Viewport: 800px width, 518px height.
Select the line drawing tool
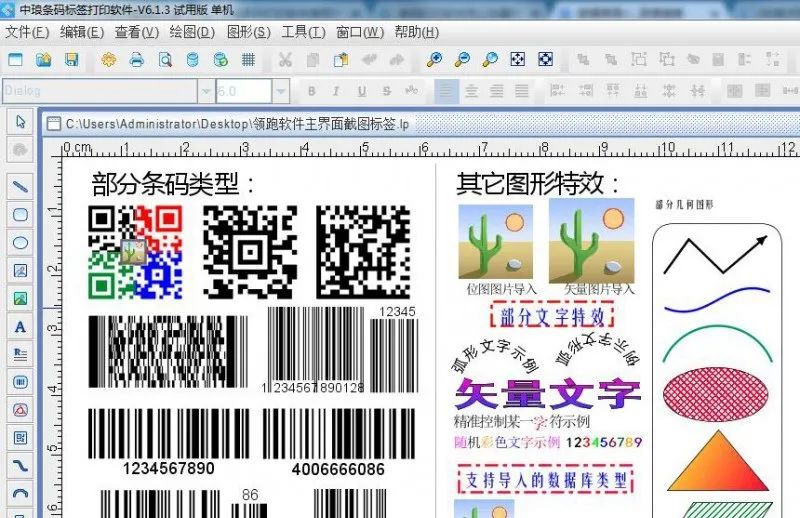20,186
